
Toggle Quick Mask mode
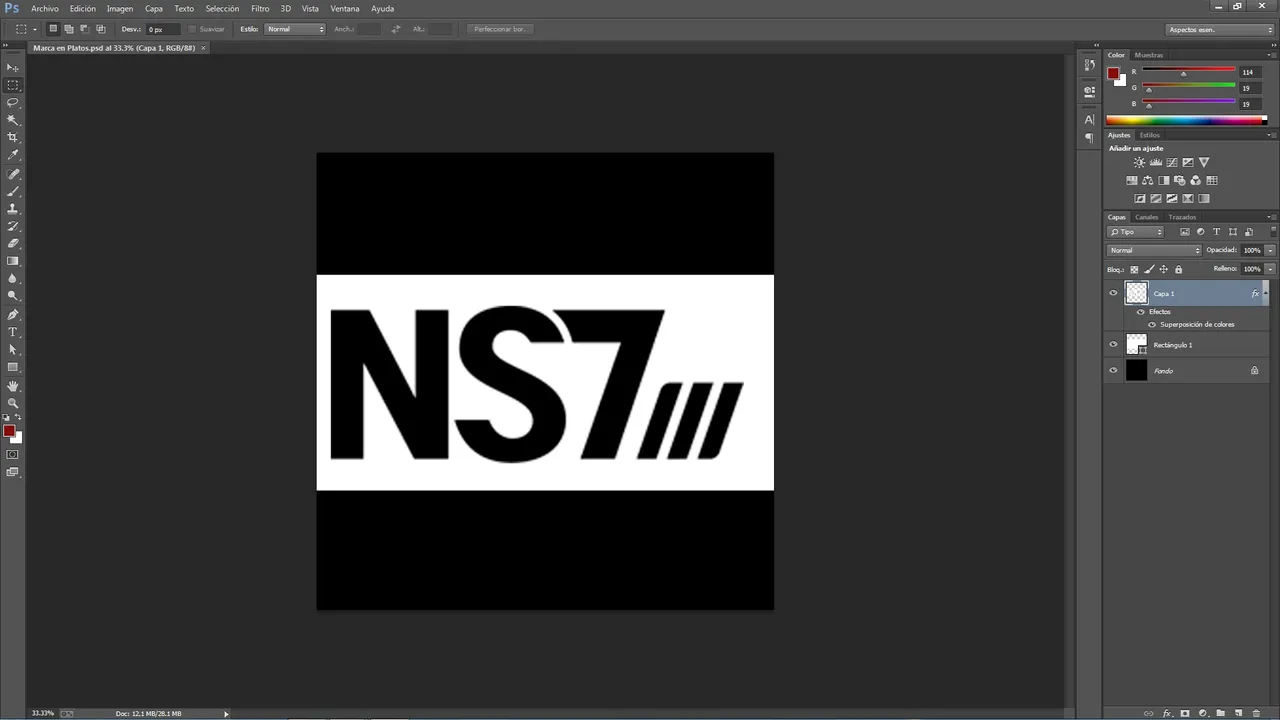coord(13,454)
